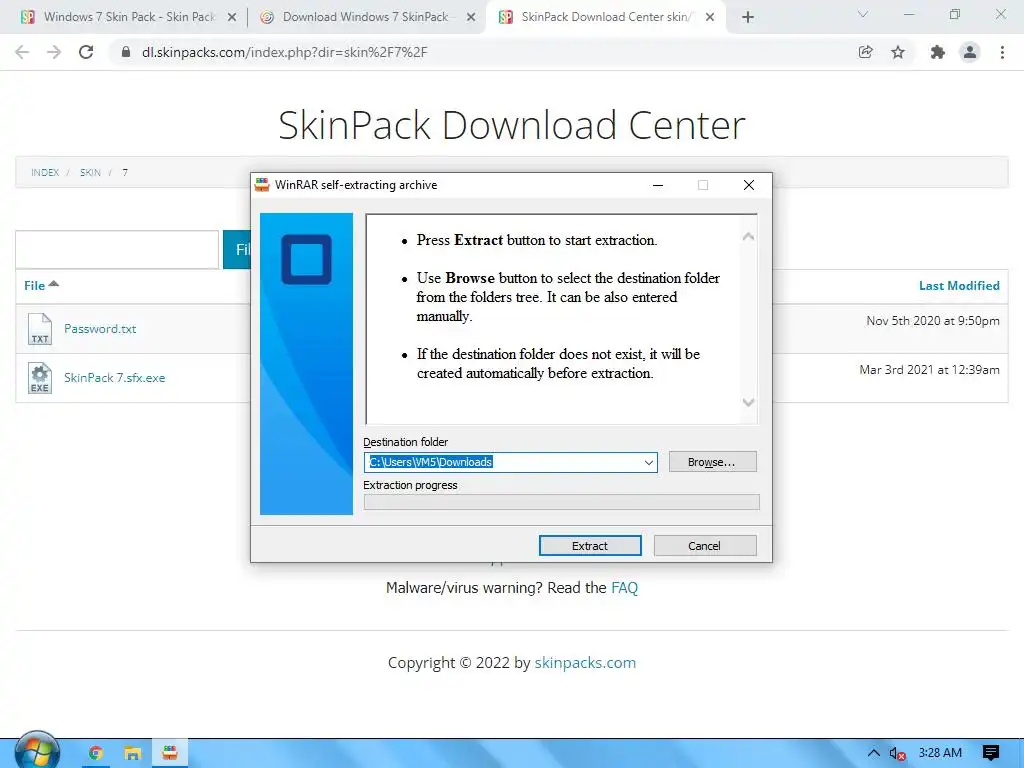Reload the current page
This screenshot has width=1024, height=768.
[86, 52]
